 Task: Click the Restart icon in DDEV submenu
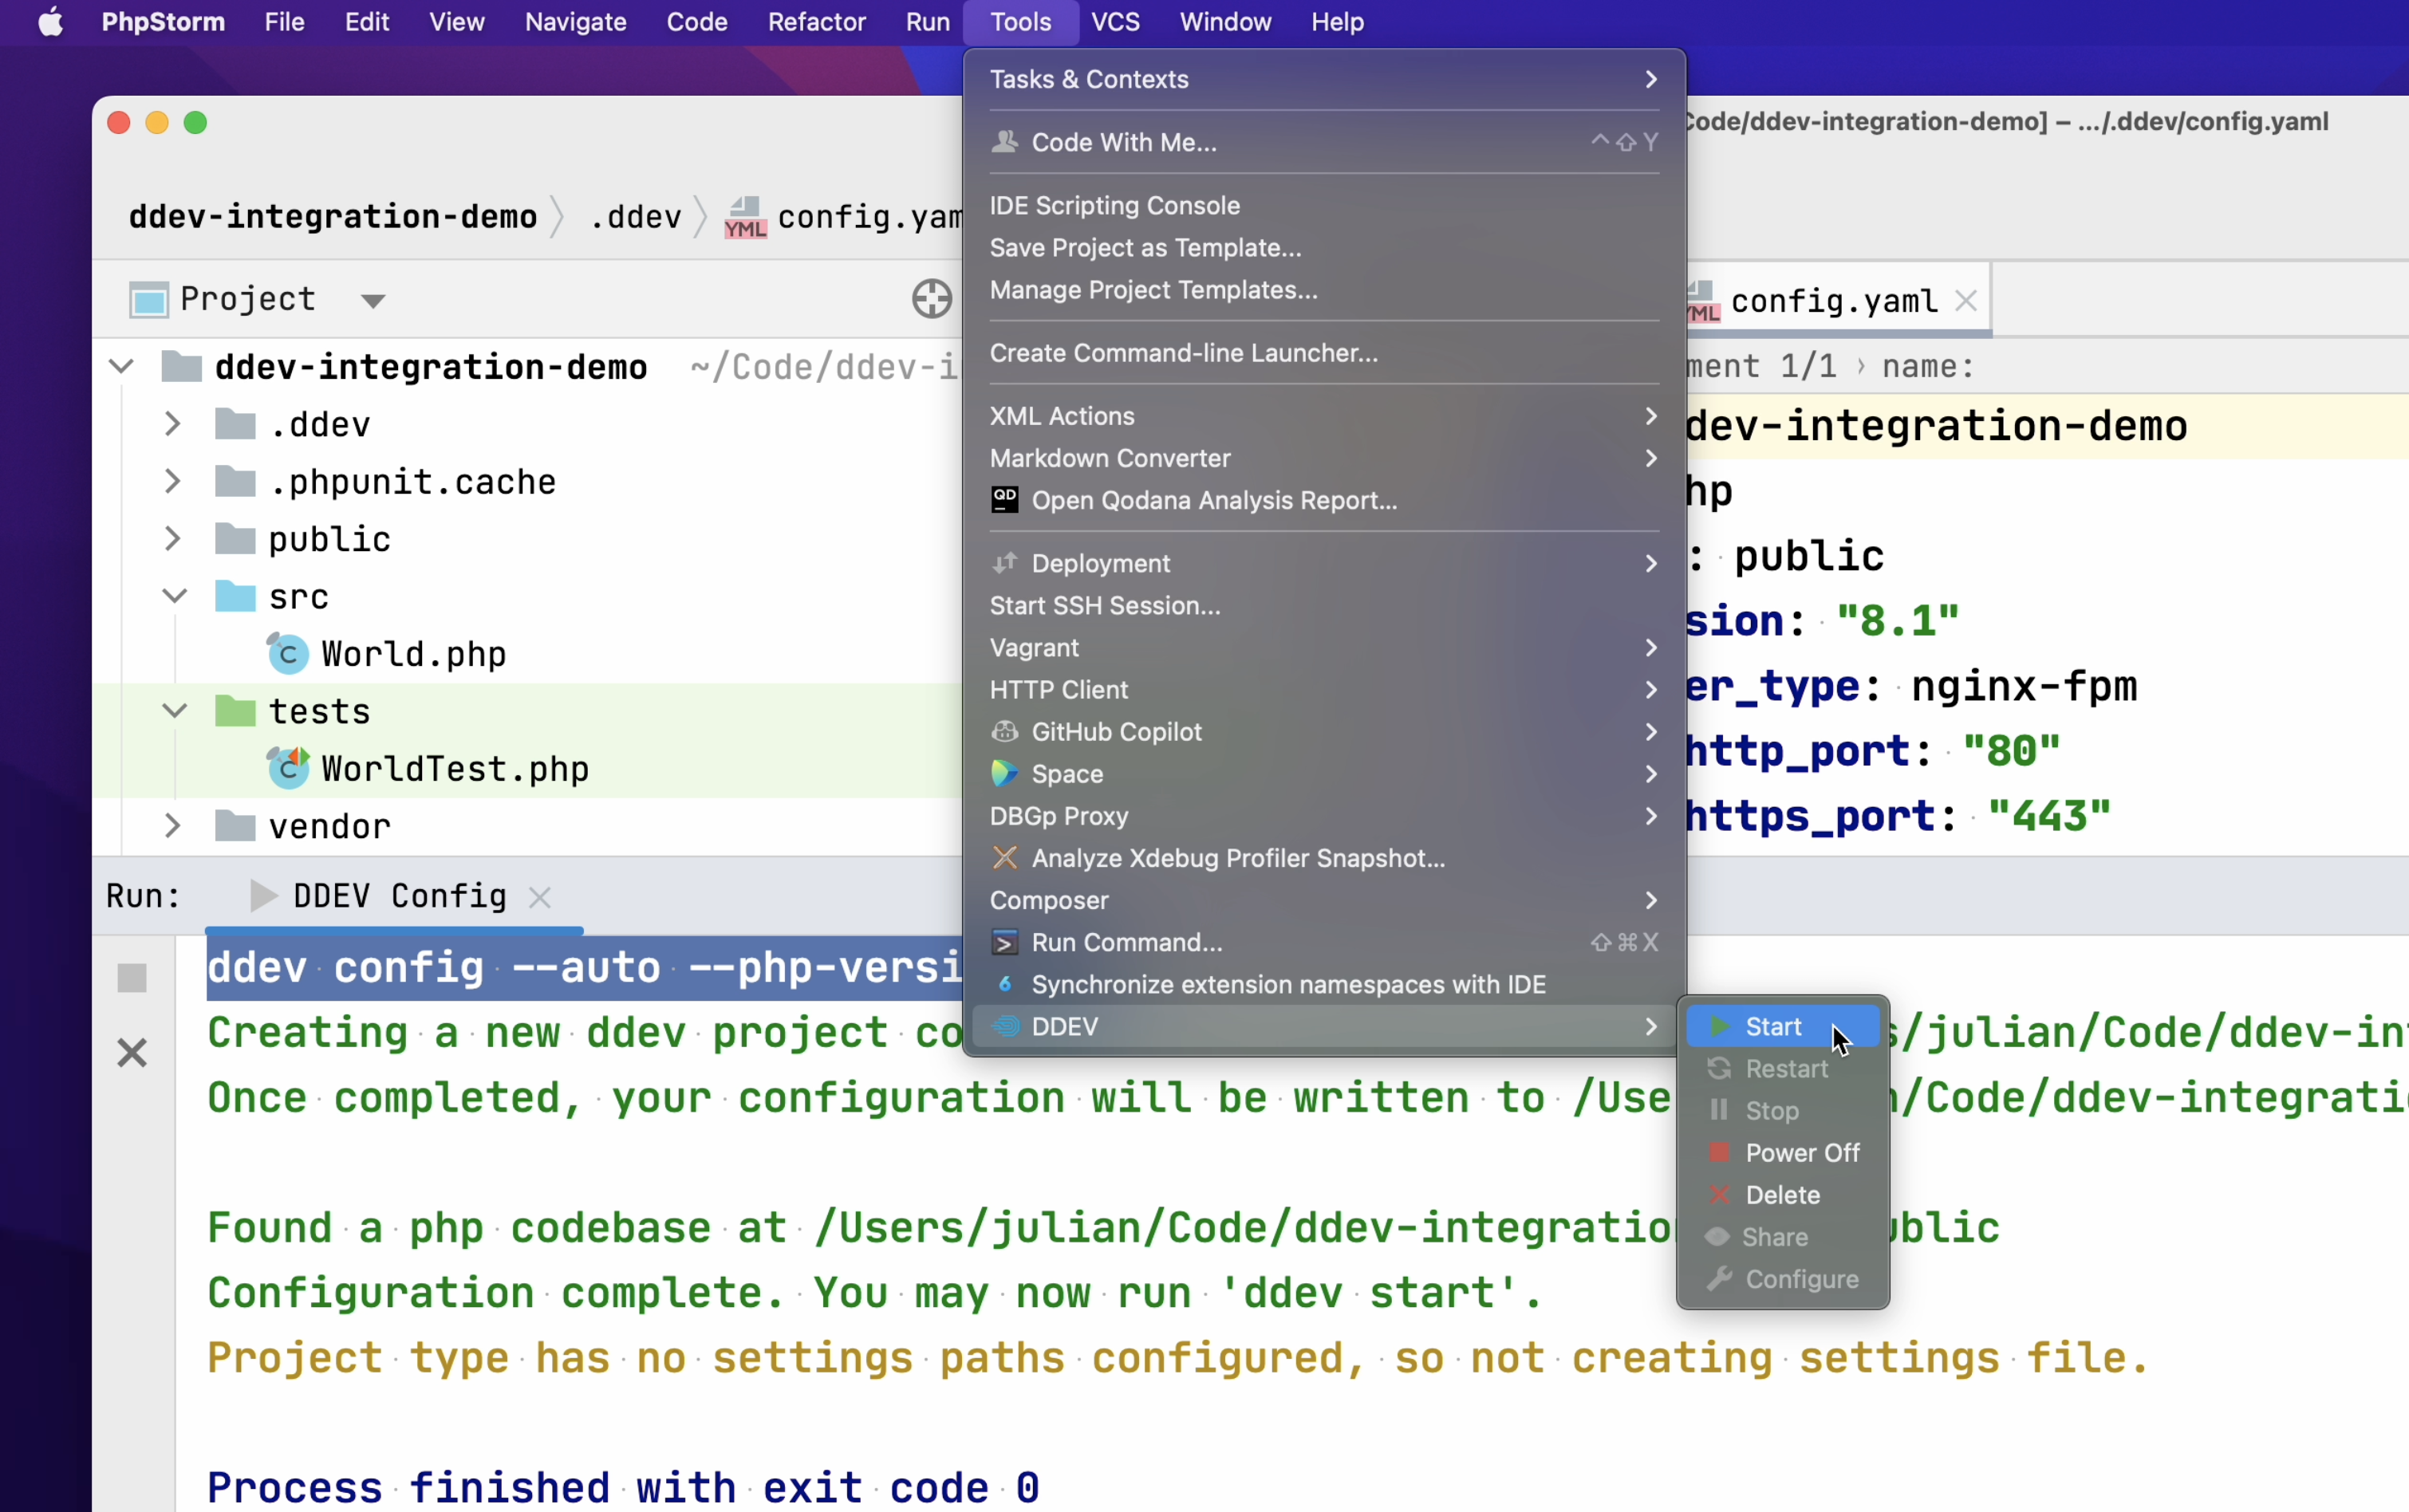1719,1068
